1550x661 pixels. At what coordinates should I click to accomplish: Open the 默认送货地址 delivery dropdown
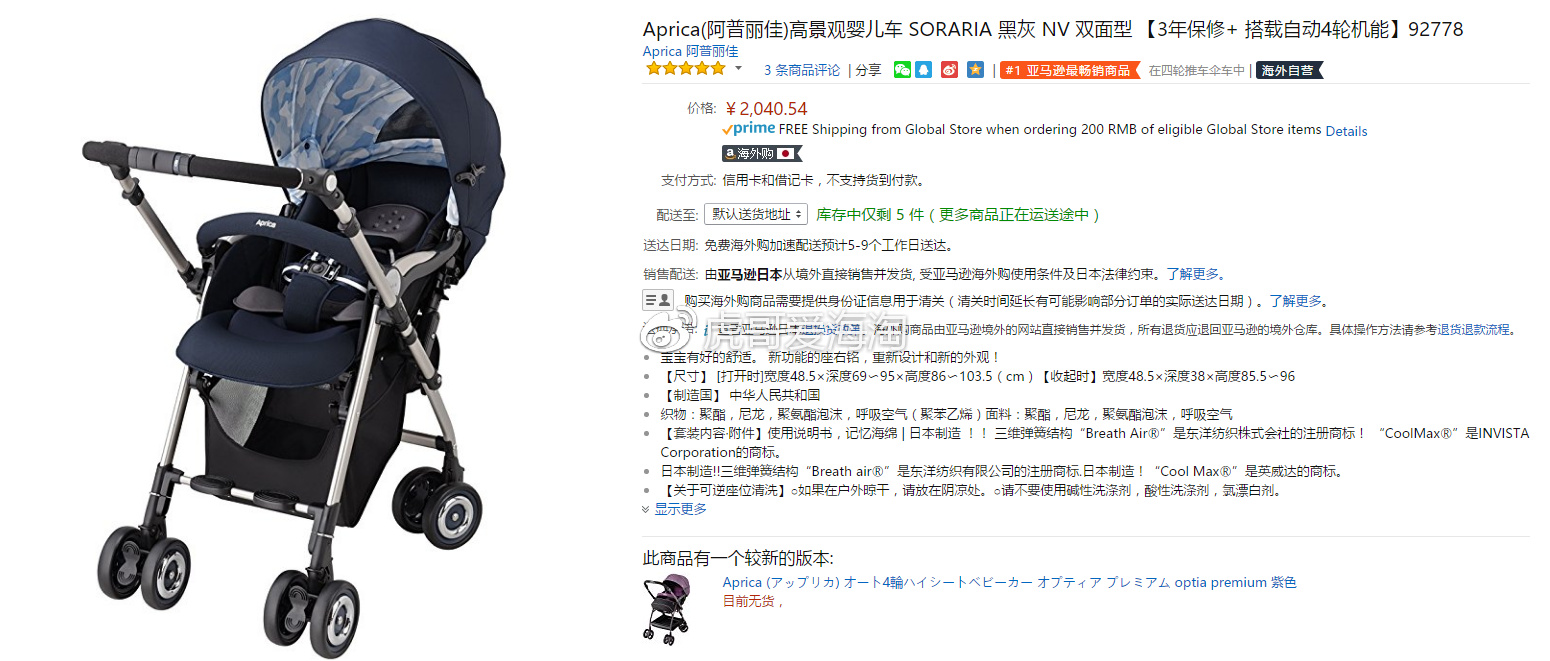coord(755,214)
